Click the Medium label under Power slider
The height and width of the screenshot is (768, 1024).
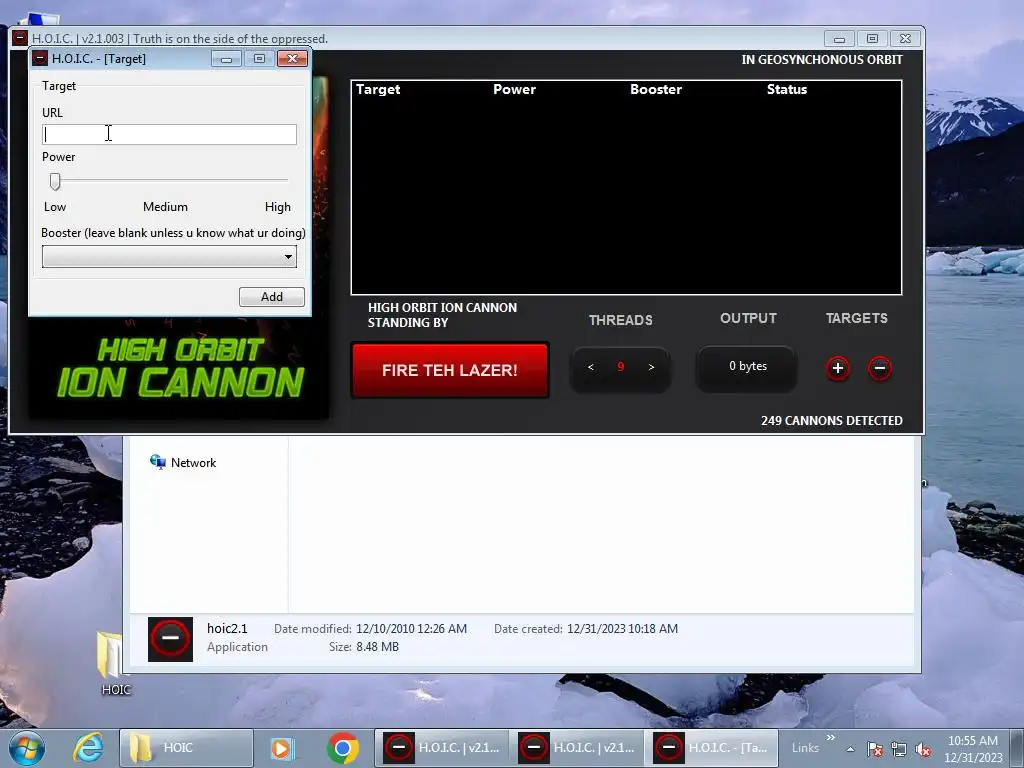165,207
